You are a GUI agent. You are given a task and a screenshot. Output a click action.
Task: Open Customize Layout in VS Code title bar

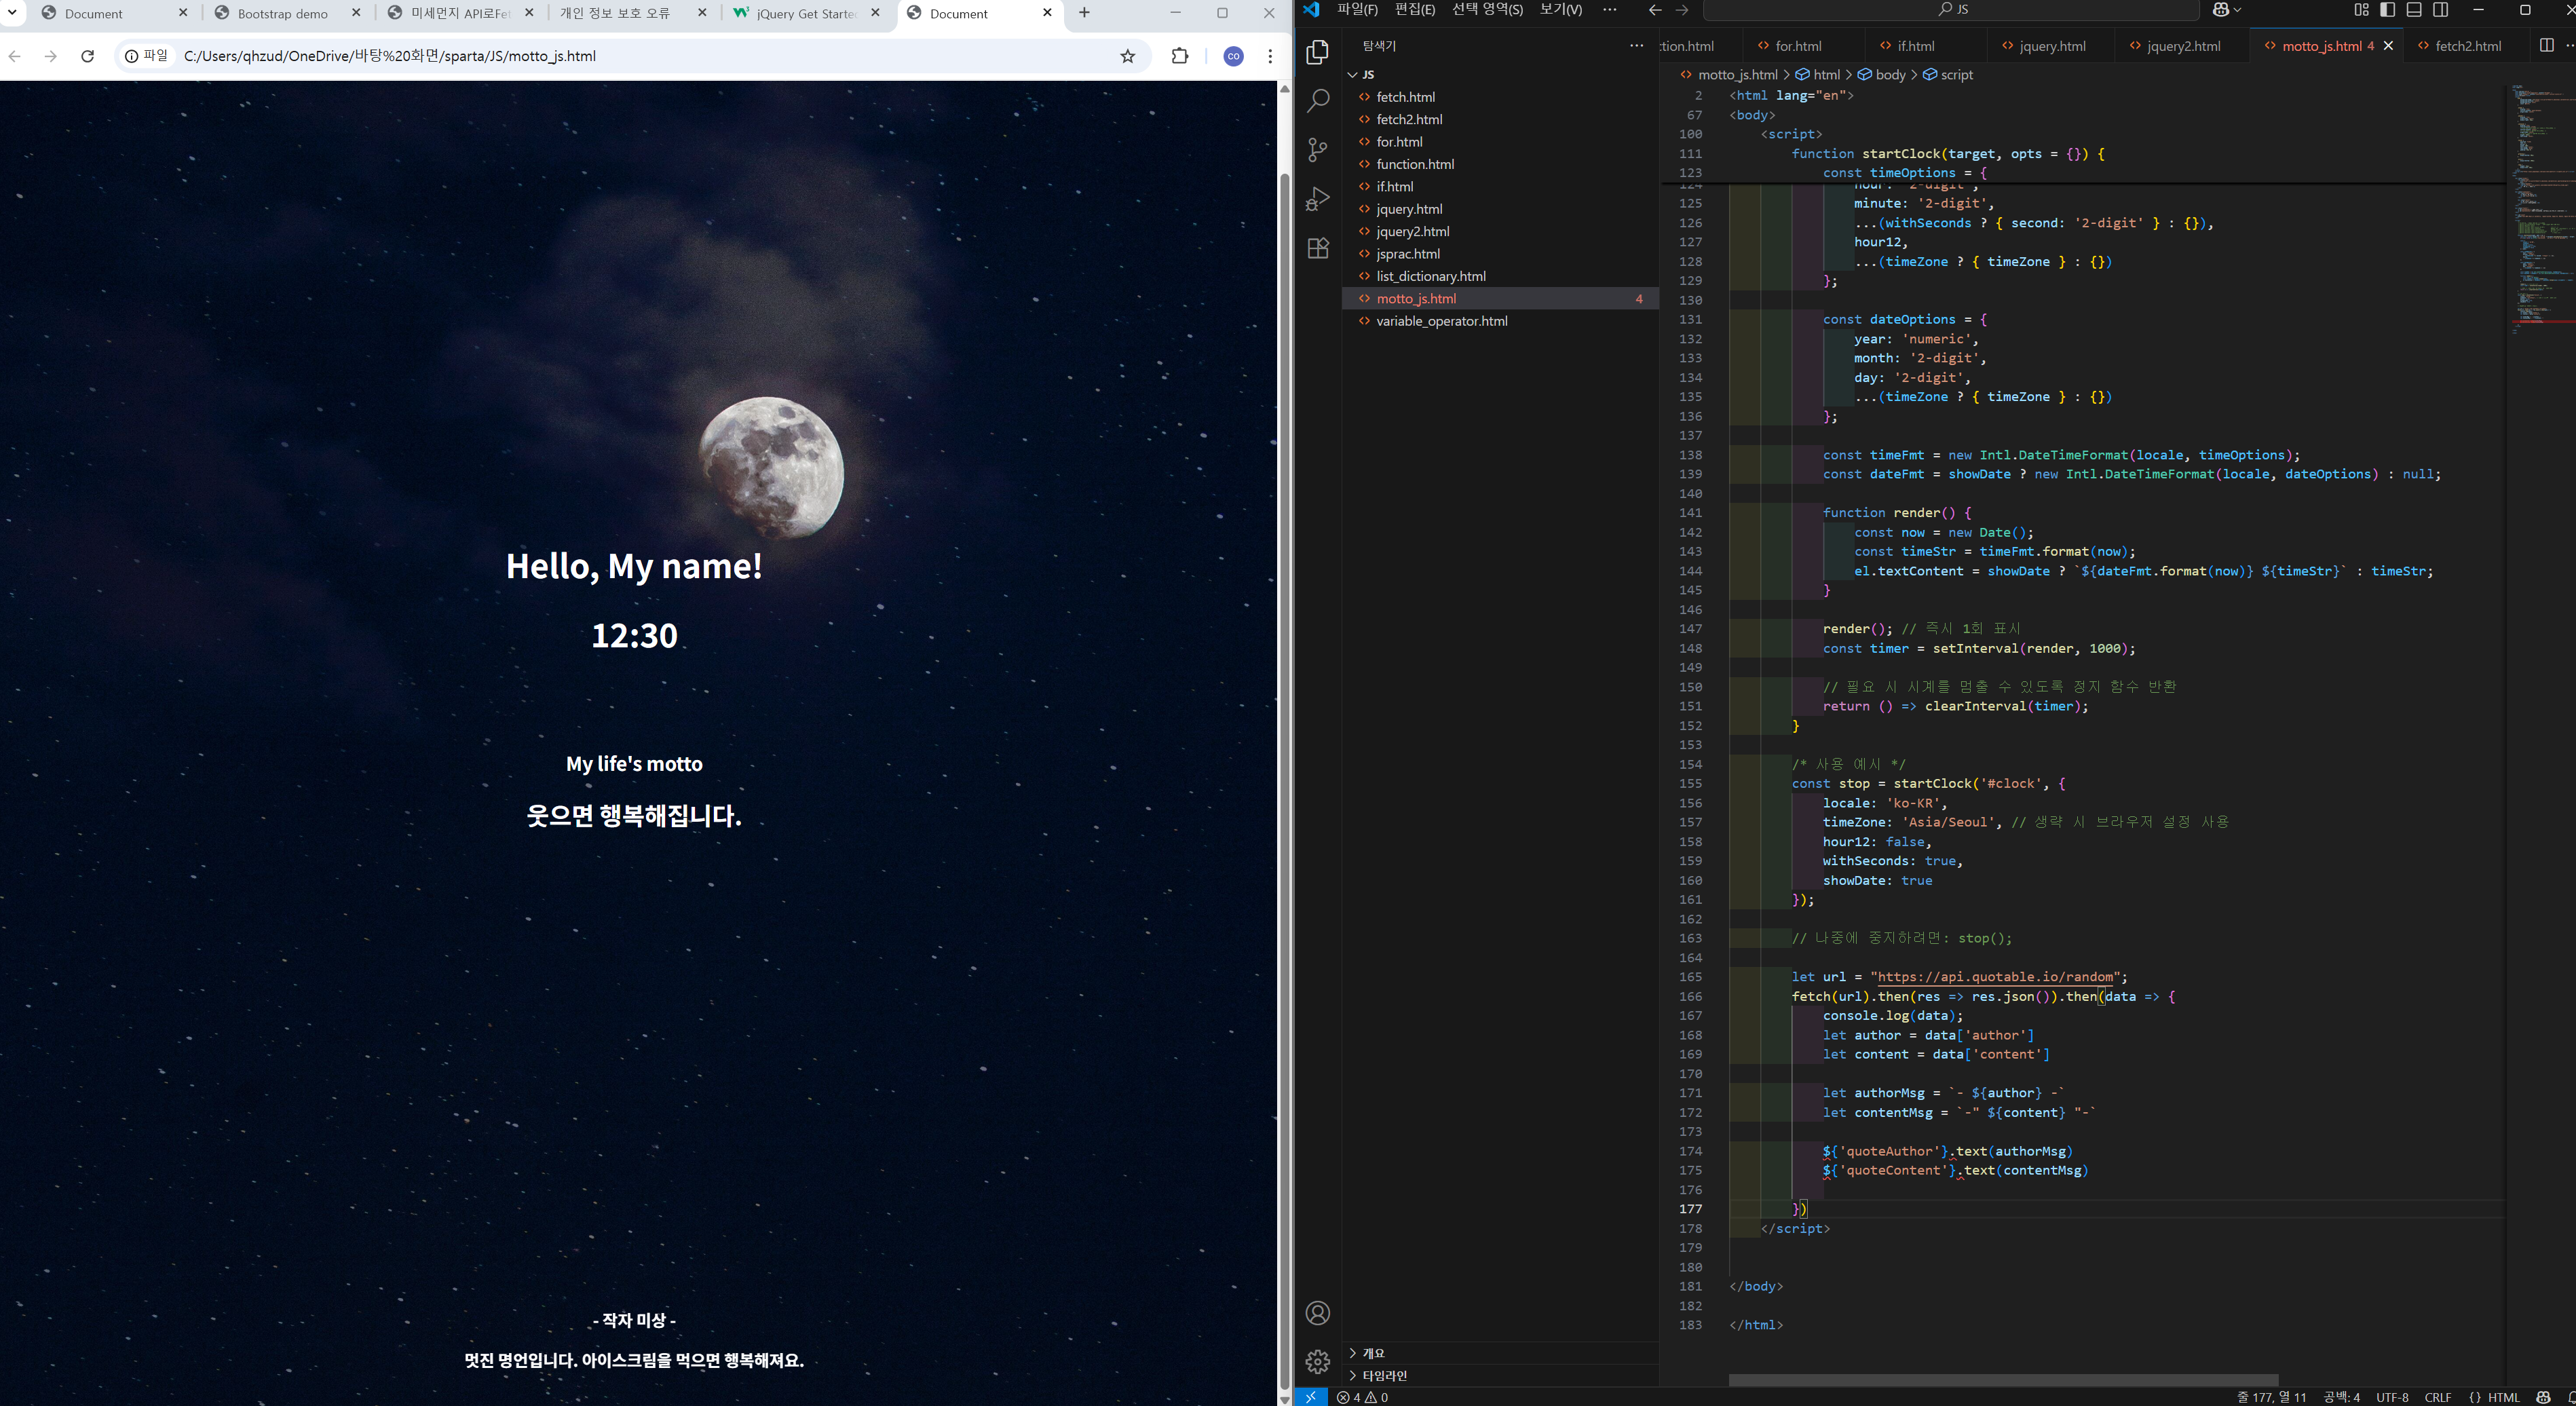2362,10
